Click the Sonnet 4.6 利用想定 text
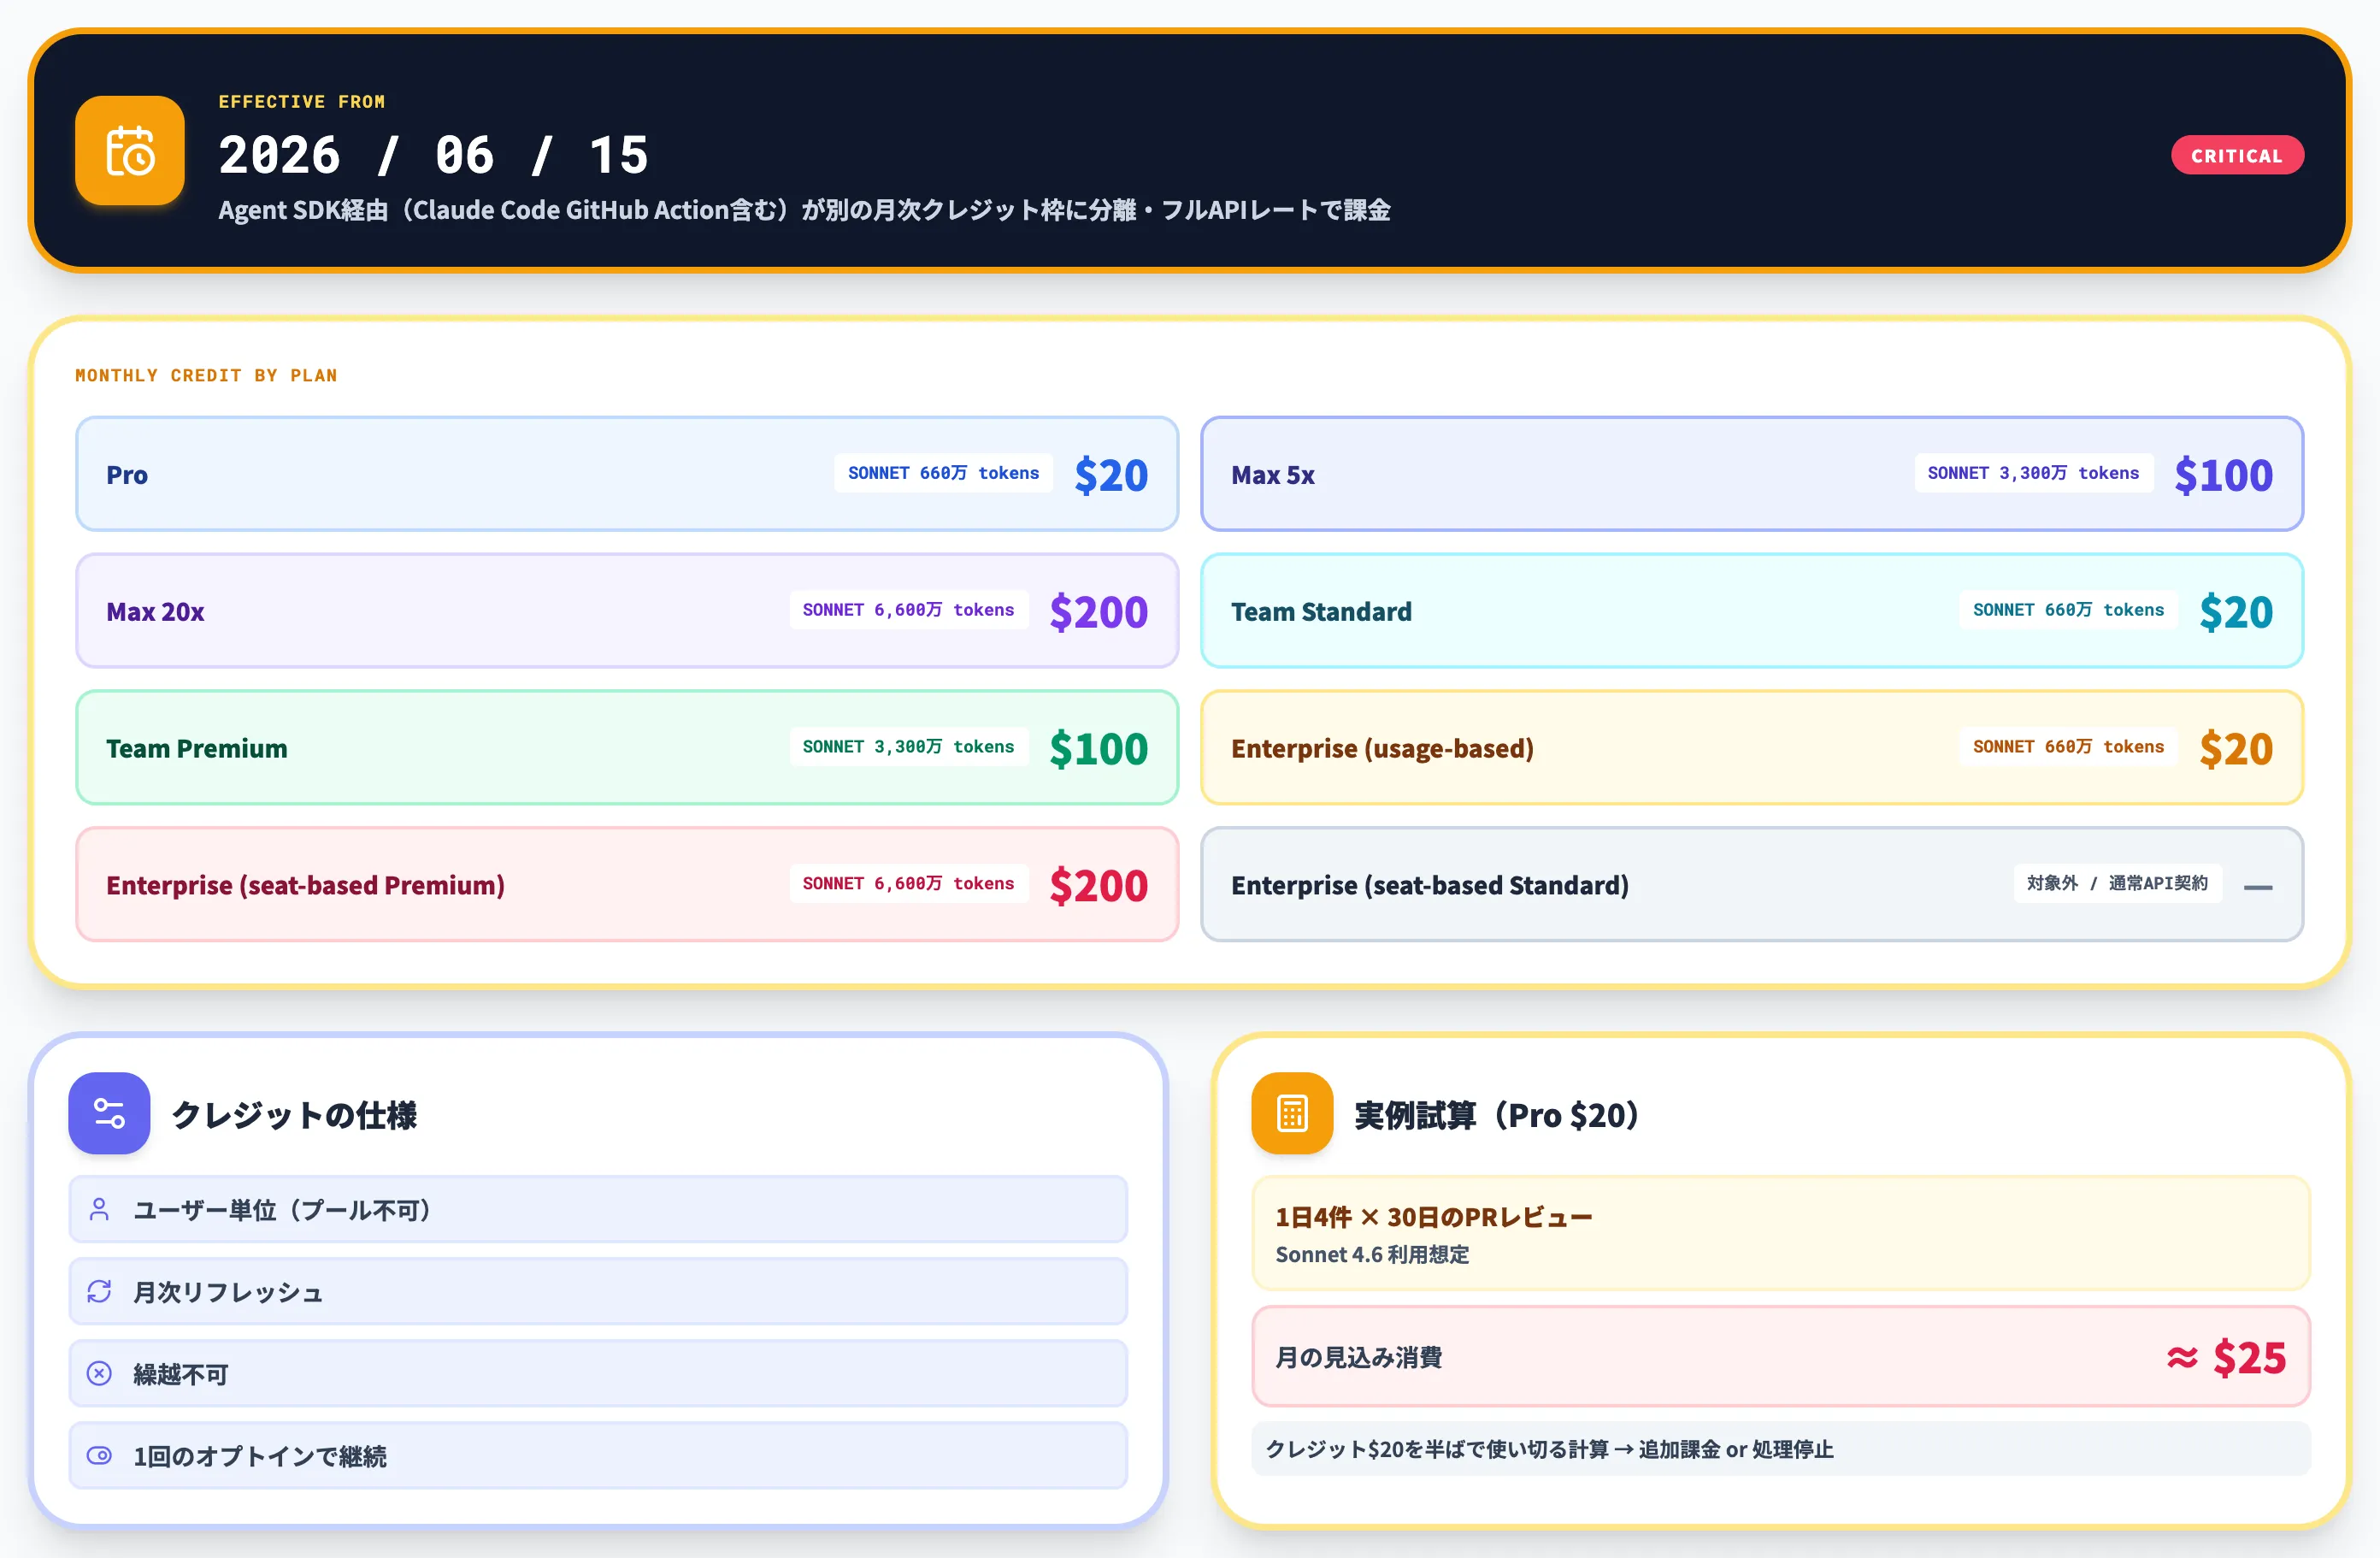Viewport: 2380px width, 1558px height. (1372, 1254)
